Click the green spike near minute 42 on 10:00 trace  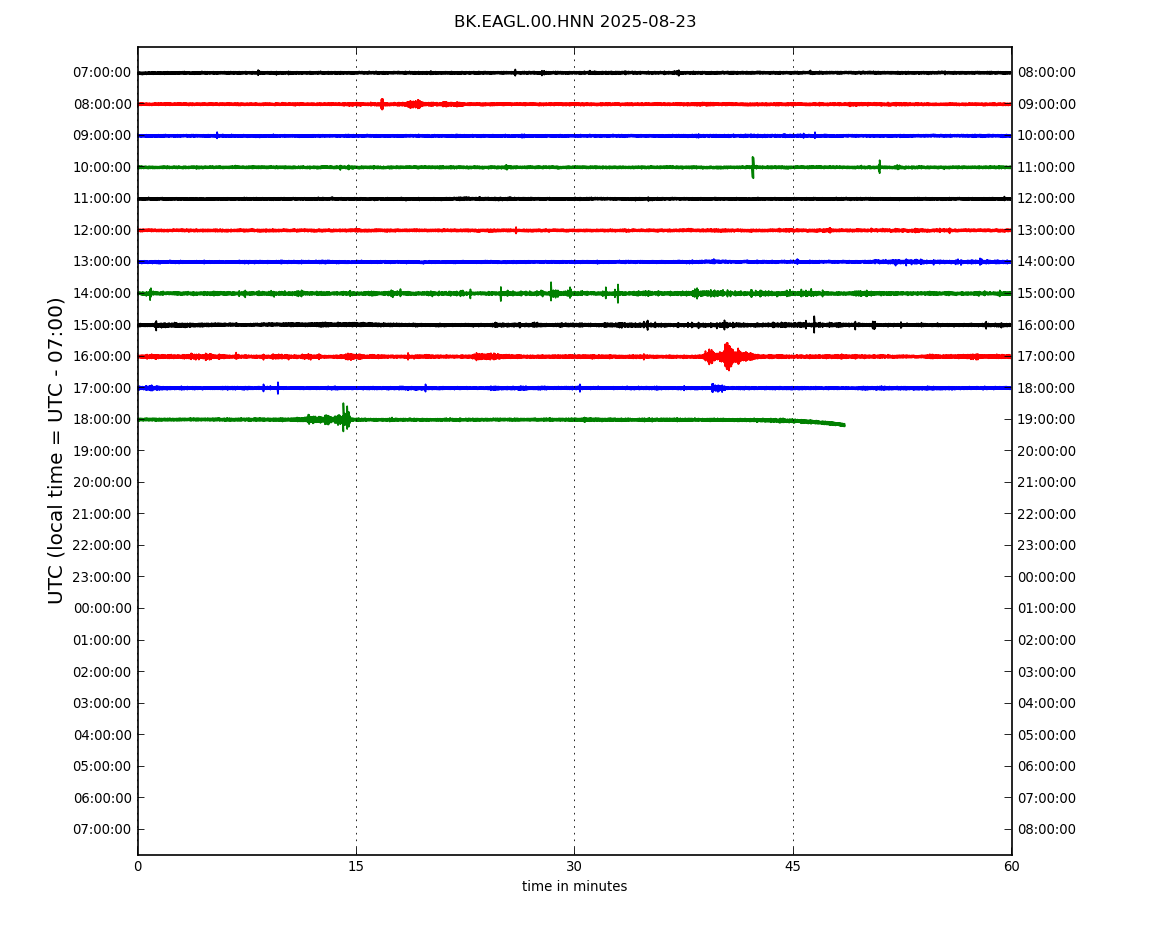752,167
